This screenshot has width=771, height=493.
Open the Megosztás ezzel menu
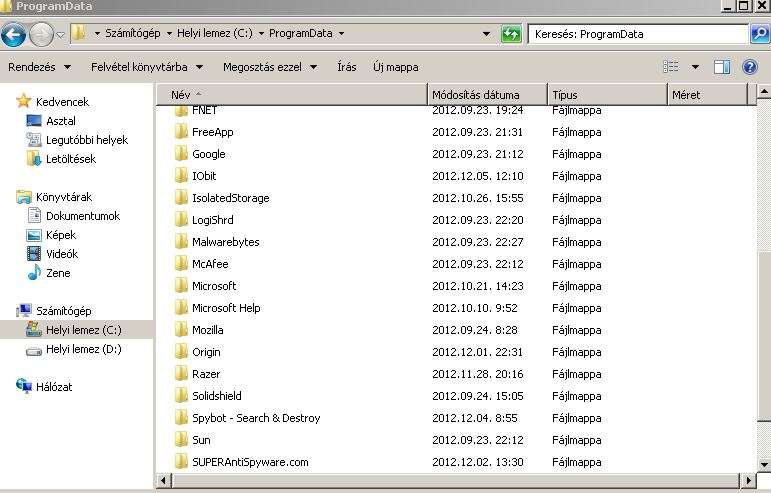point(270,67)
